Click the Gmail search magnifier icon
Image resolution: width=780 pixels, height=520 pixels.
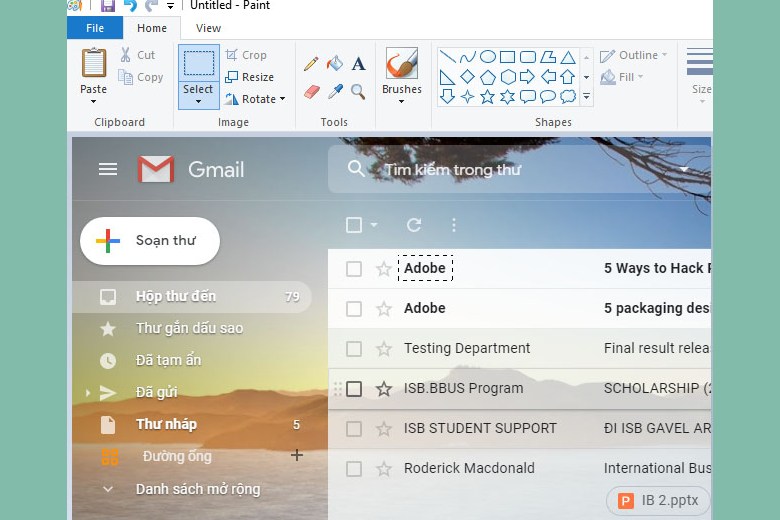pyautogui.click(x=356, y=169)
